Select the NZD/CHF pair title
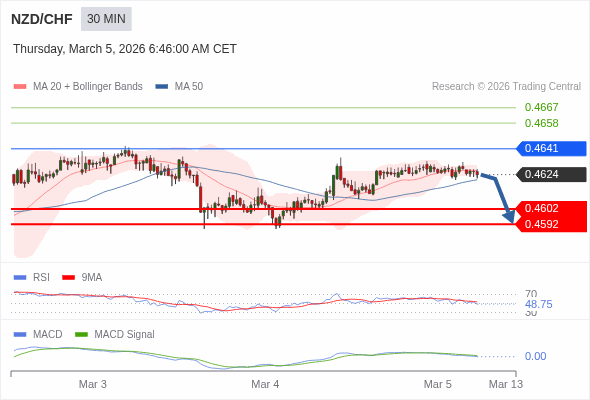This screenshot has width=590, height=400. tap(42, 19)
